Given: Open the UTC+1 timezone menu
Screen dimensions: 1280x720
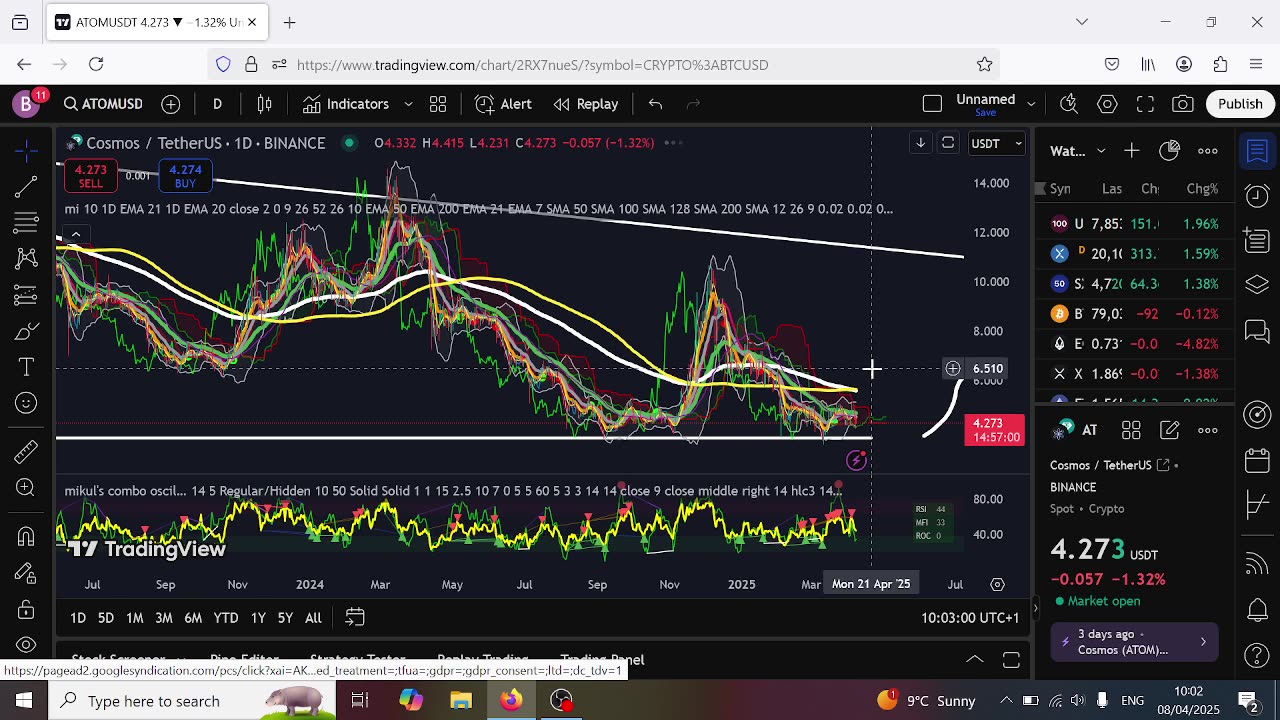Looking at the screenshot, I should (970, 618).
